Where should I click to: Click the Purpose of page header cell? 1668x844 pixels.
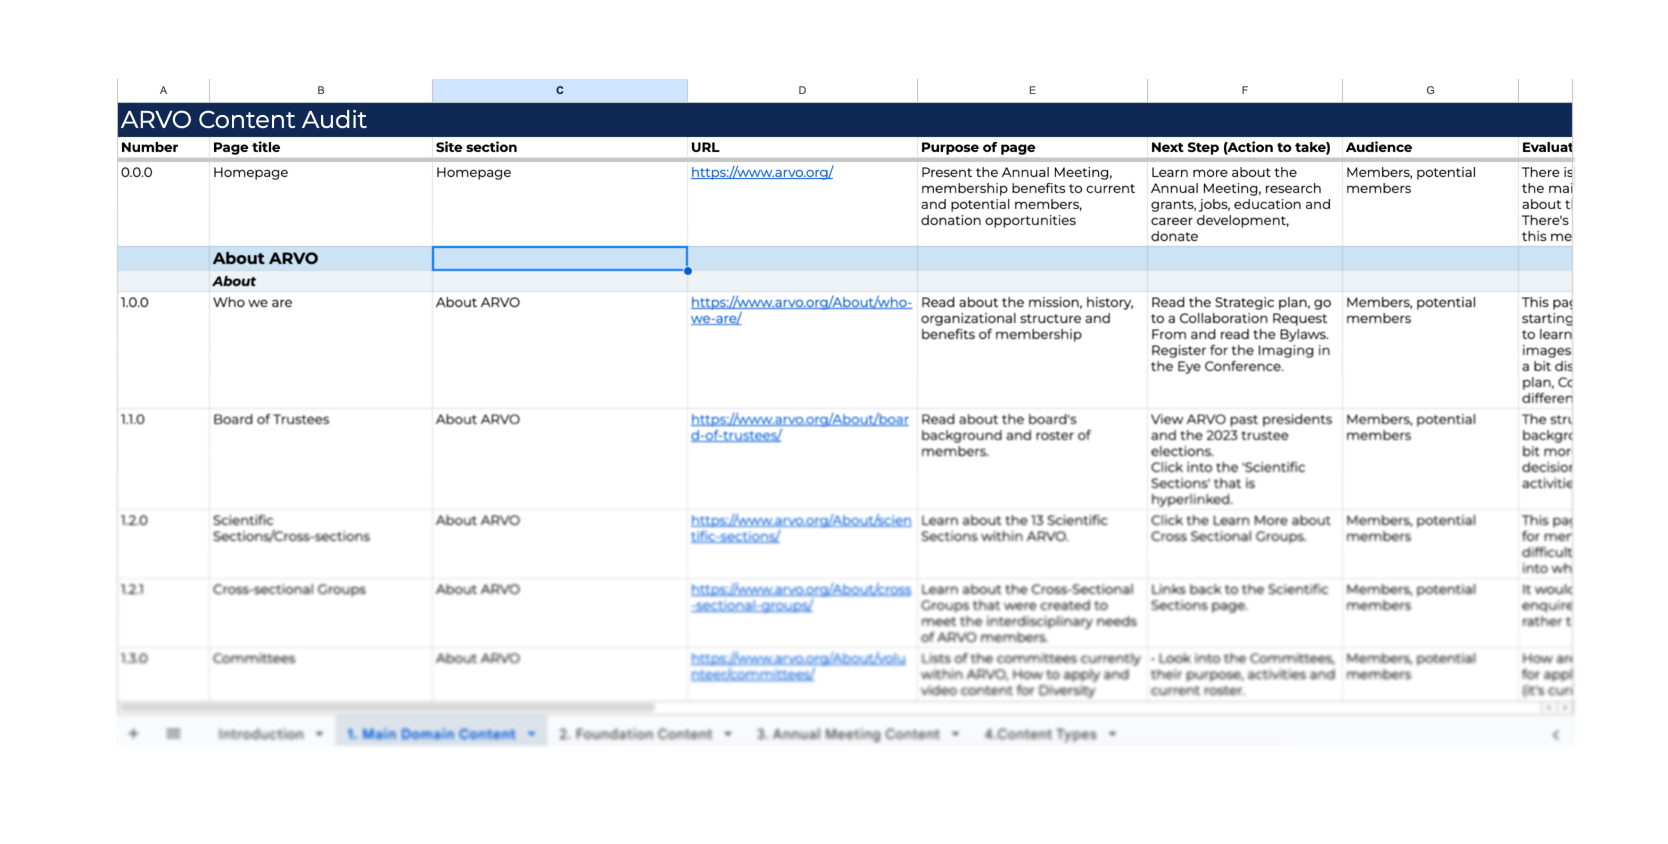(1032, 147)
